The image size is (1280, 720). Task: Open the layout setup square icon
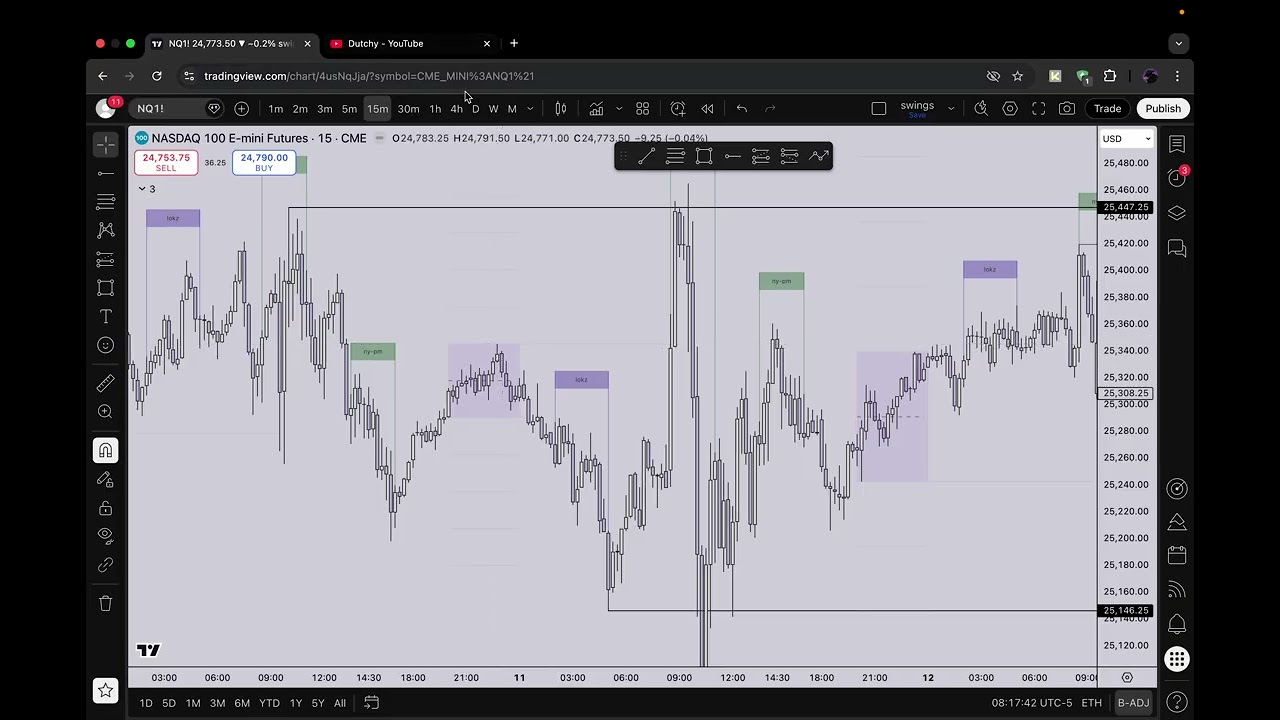click(879, 108)
